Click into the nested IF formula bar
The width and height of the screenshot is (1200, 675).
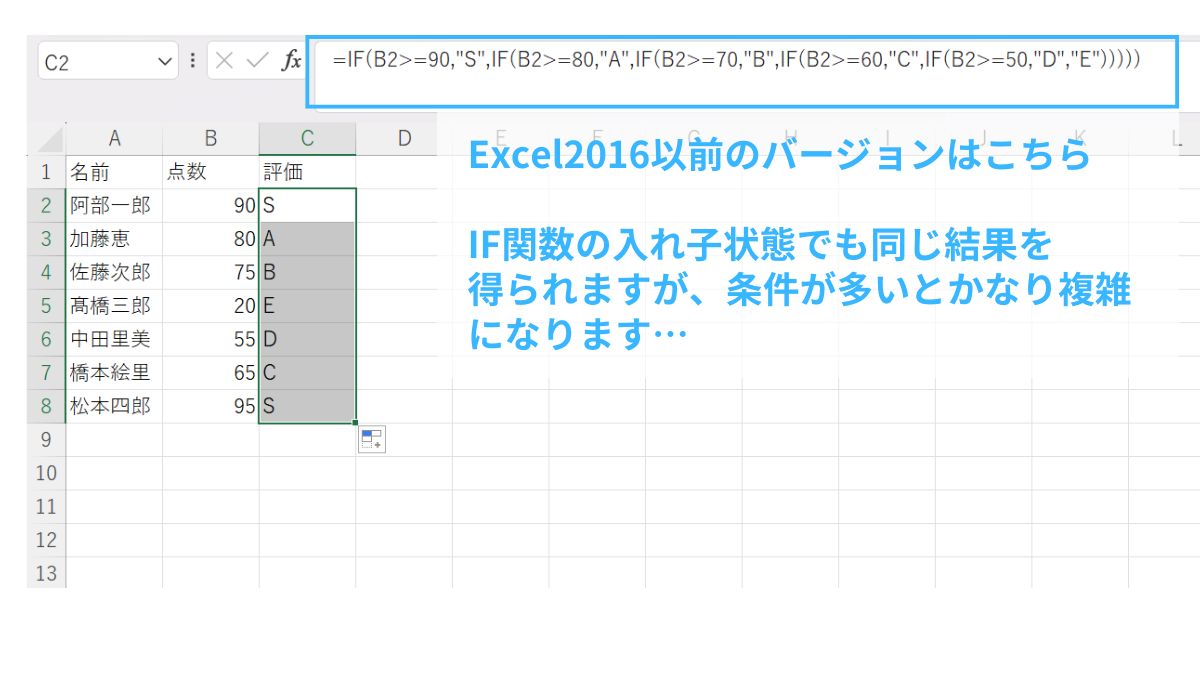pos(743,72)
